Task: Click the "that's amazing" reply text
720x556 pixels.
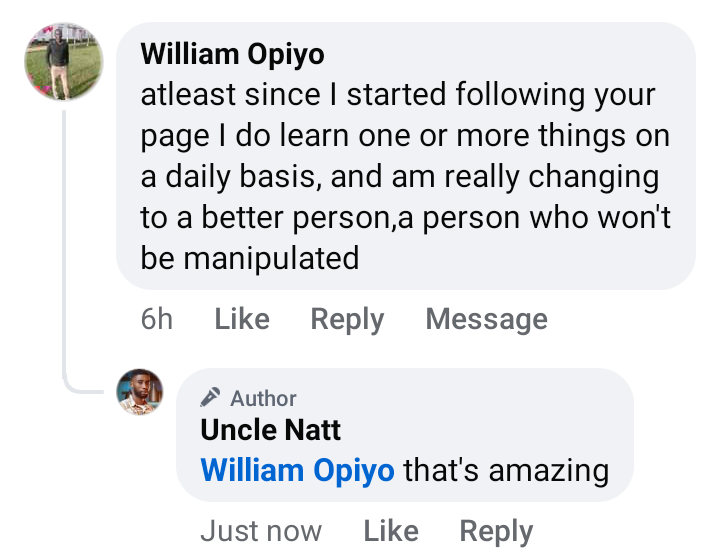Action: (x=506, y=470)
